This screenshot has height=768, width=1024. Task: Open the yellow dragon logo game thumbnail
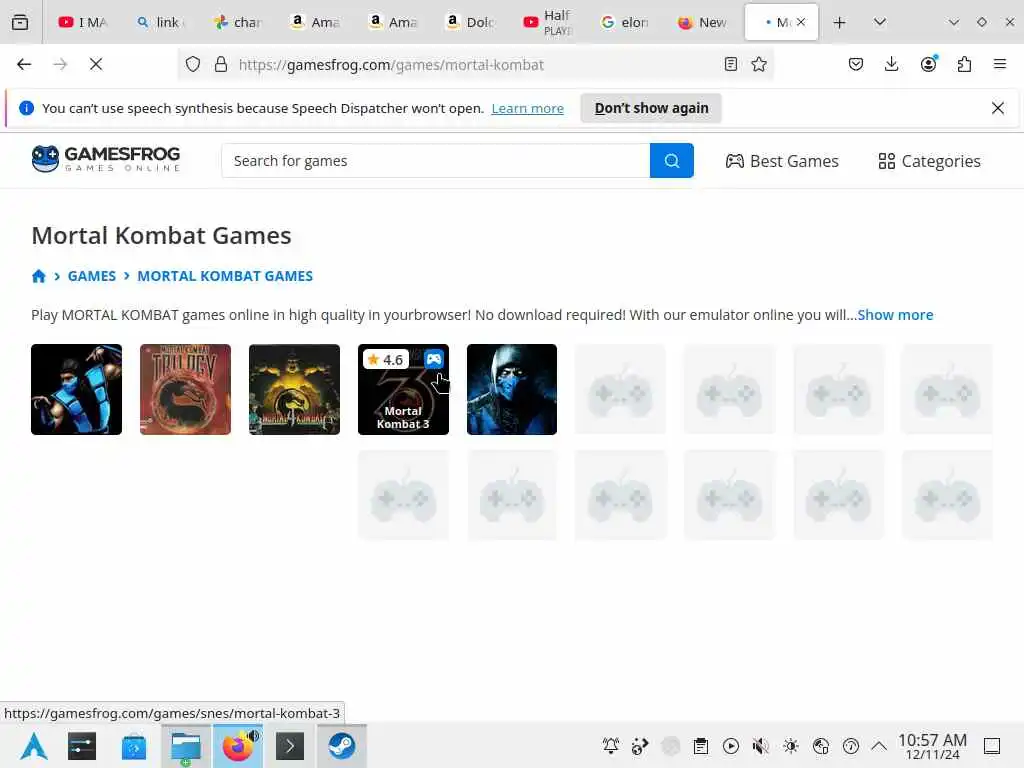coord(295,389)
